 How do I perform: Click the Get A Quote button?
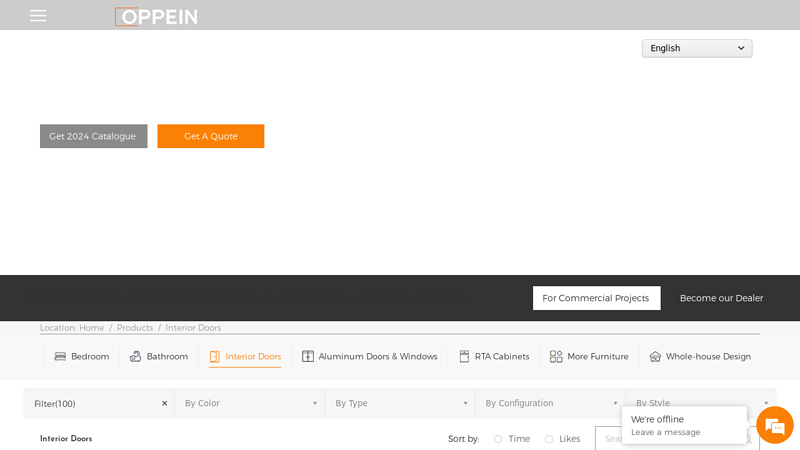coord(211,136)
